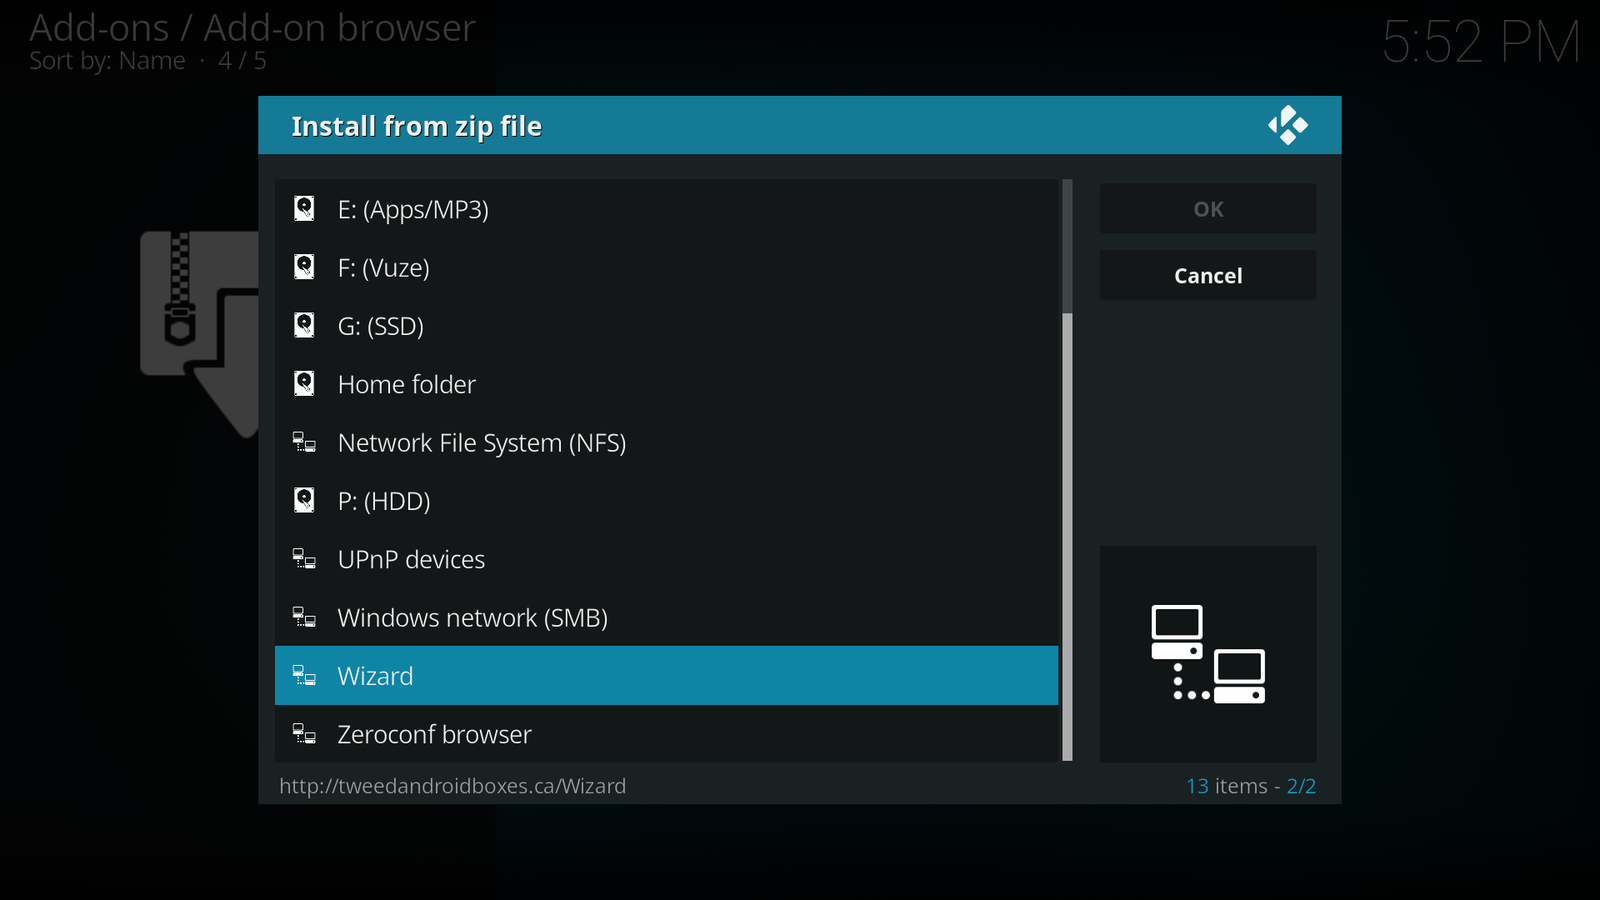The height and width of the screenshot is (900, 1600).
Task: Click the drive icon beside Home folder
Action: click(304, 384)
